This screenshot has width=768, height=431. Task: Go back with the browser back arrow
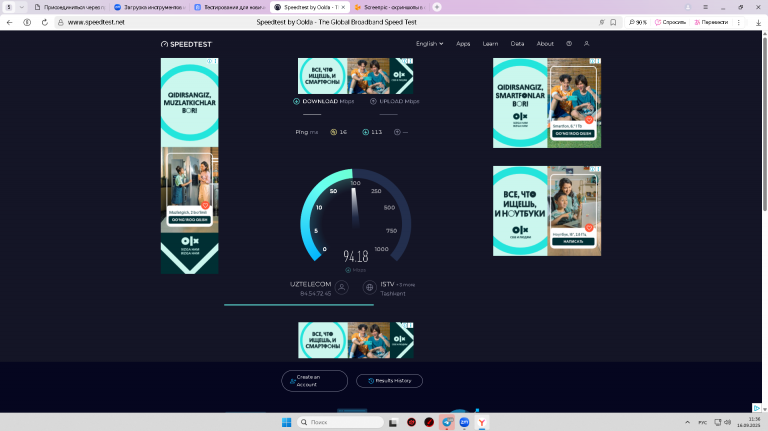coord(9,22)
